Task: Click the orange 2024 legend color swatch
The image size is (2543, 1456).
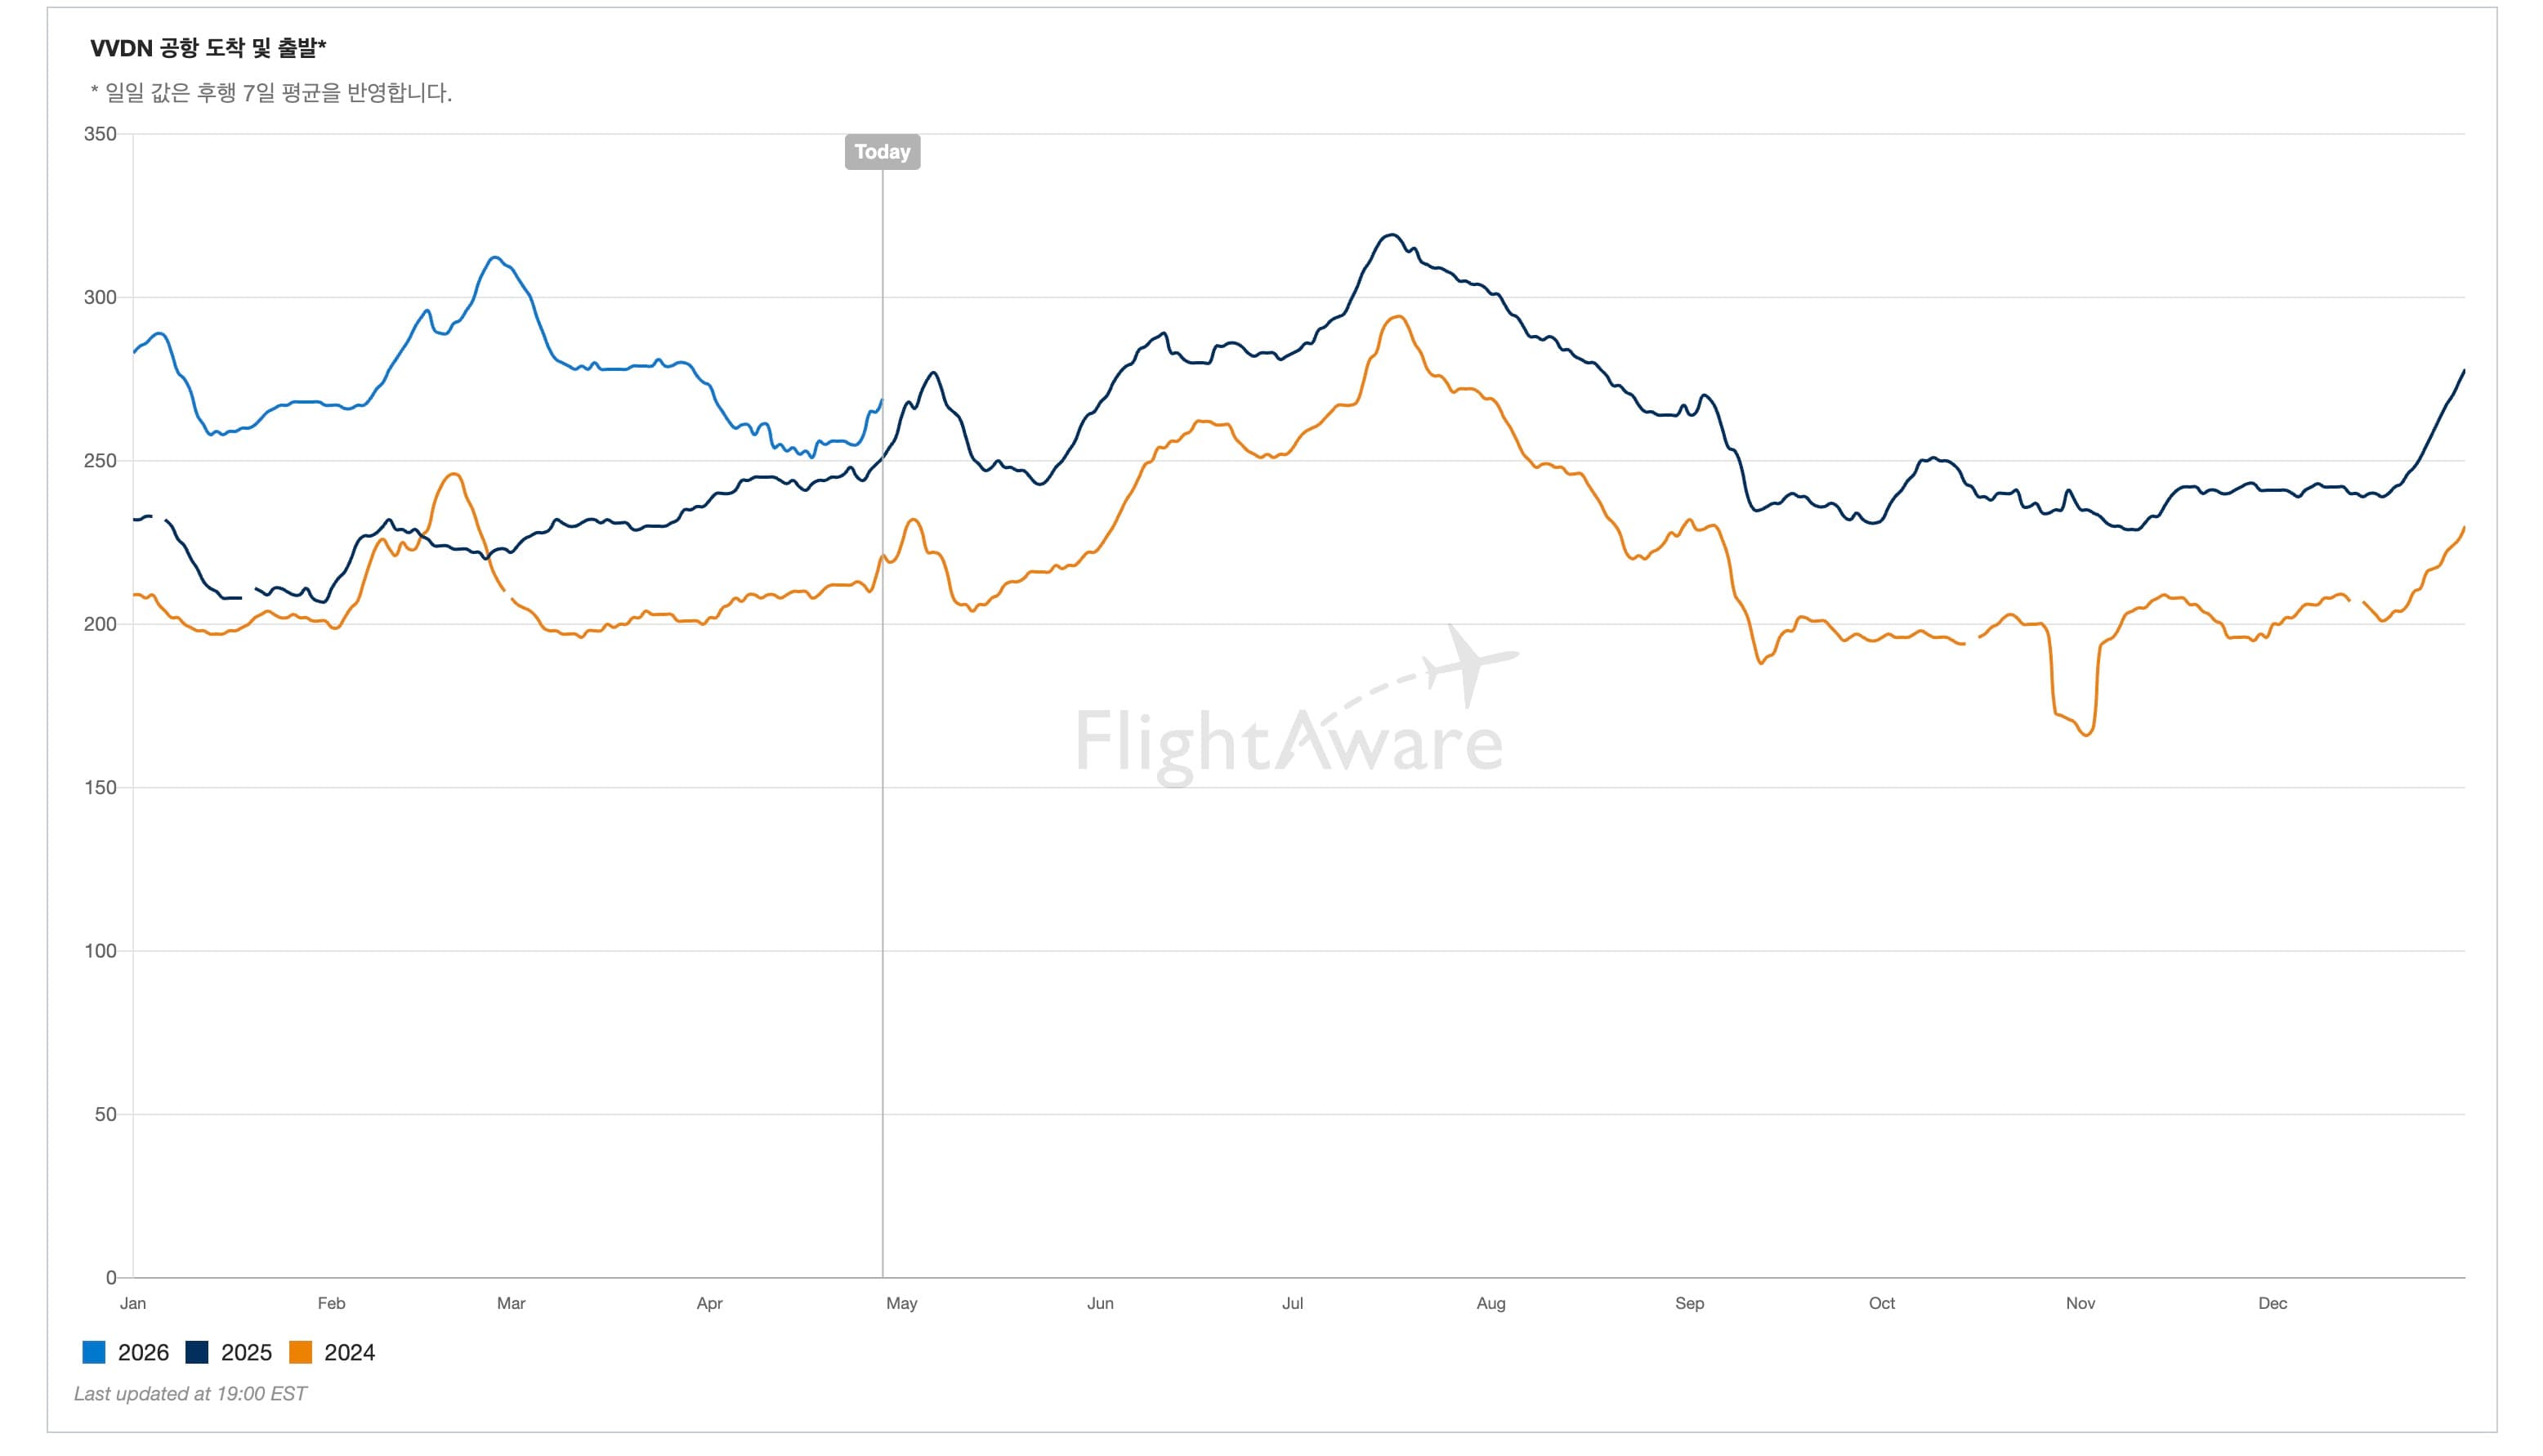Action: click(x=300, y=1352)
